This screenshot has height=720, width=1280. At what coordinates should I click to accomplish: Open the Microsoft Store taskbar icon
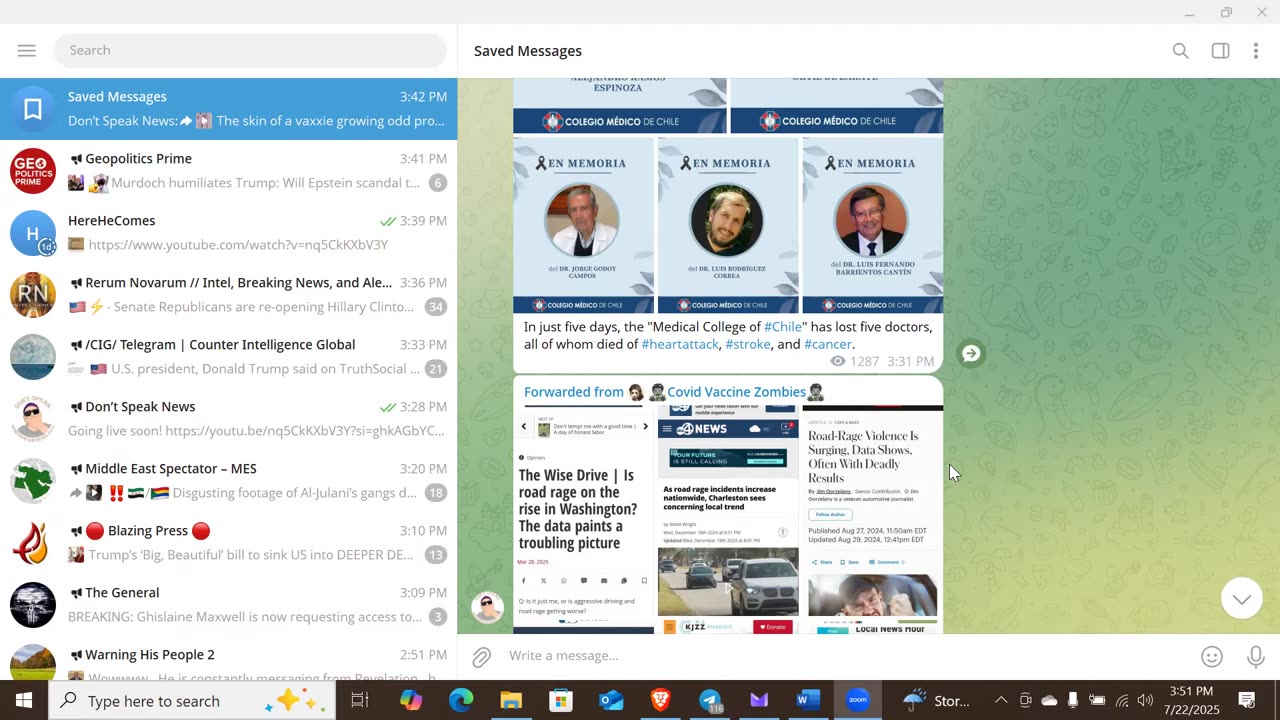click(561, 700)
